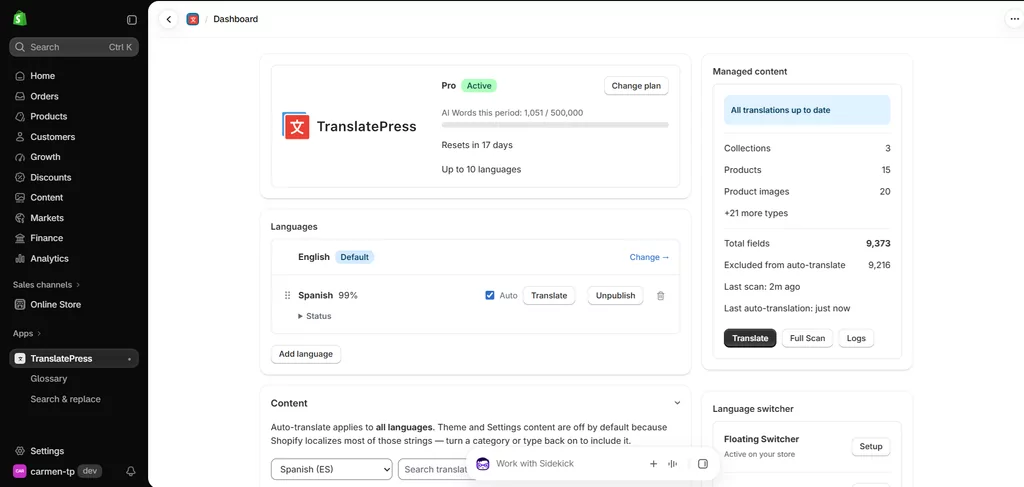Click the carmen-tp store avatar
Viewport: 1024px width, 487px height.
pyautogui.click(x=20, y=471)
